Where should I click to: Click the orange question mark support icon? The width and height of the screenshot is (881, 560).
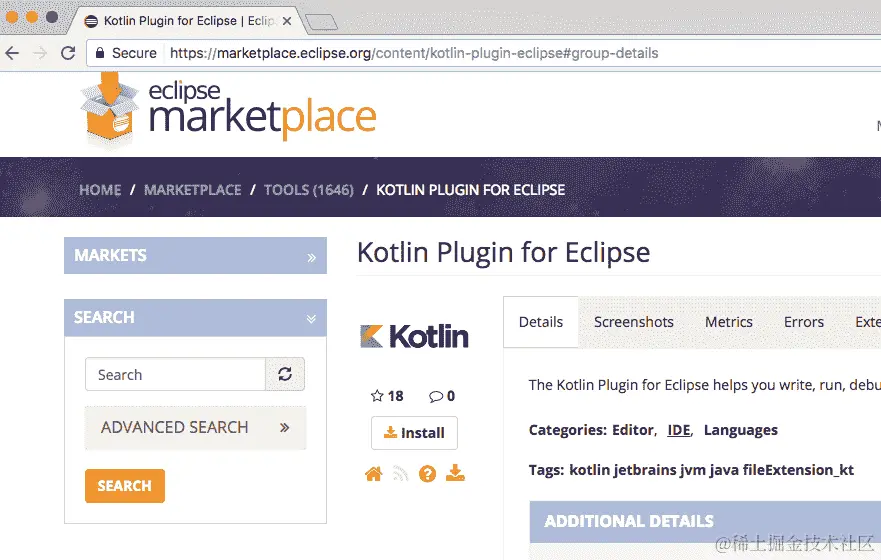pyautogui.click(x=427, y=474)
